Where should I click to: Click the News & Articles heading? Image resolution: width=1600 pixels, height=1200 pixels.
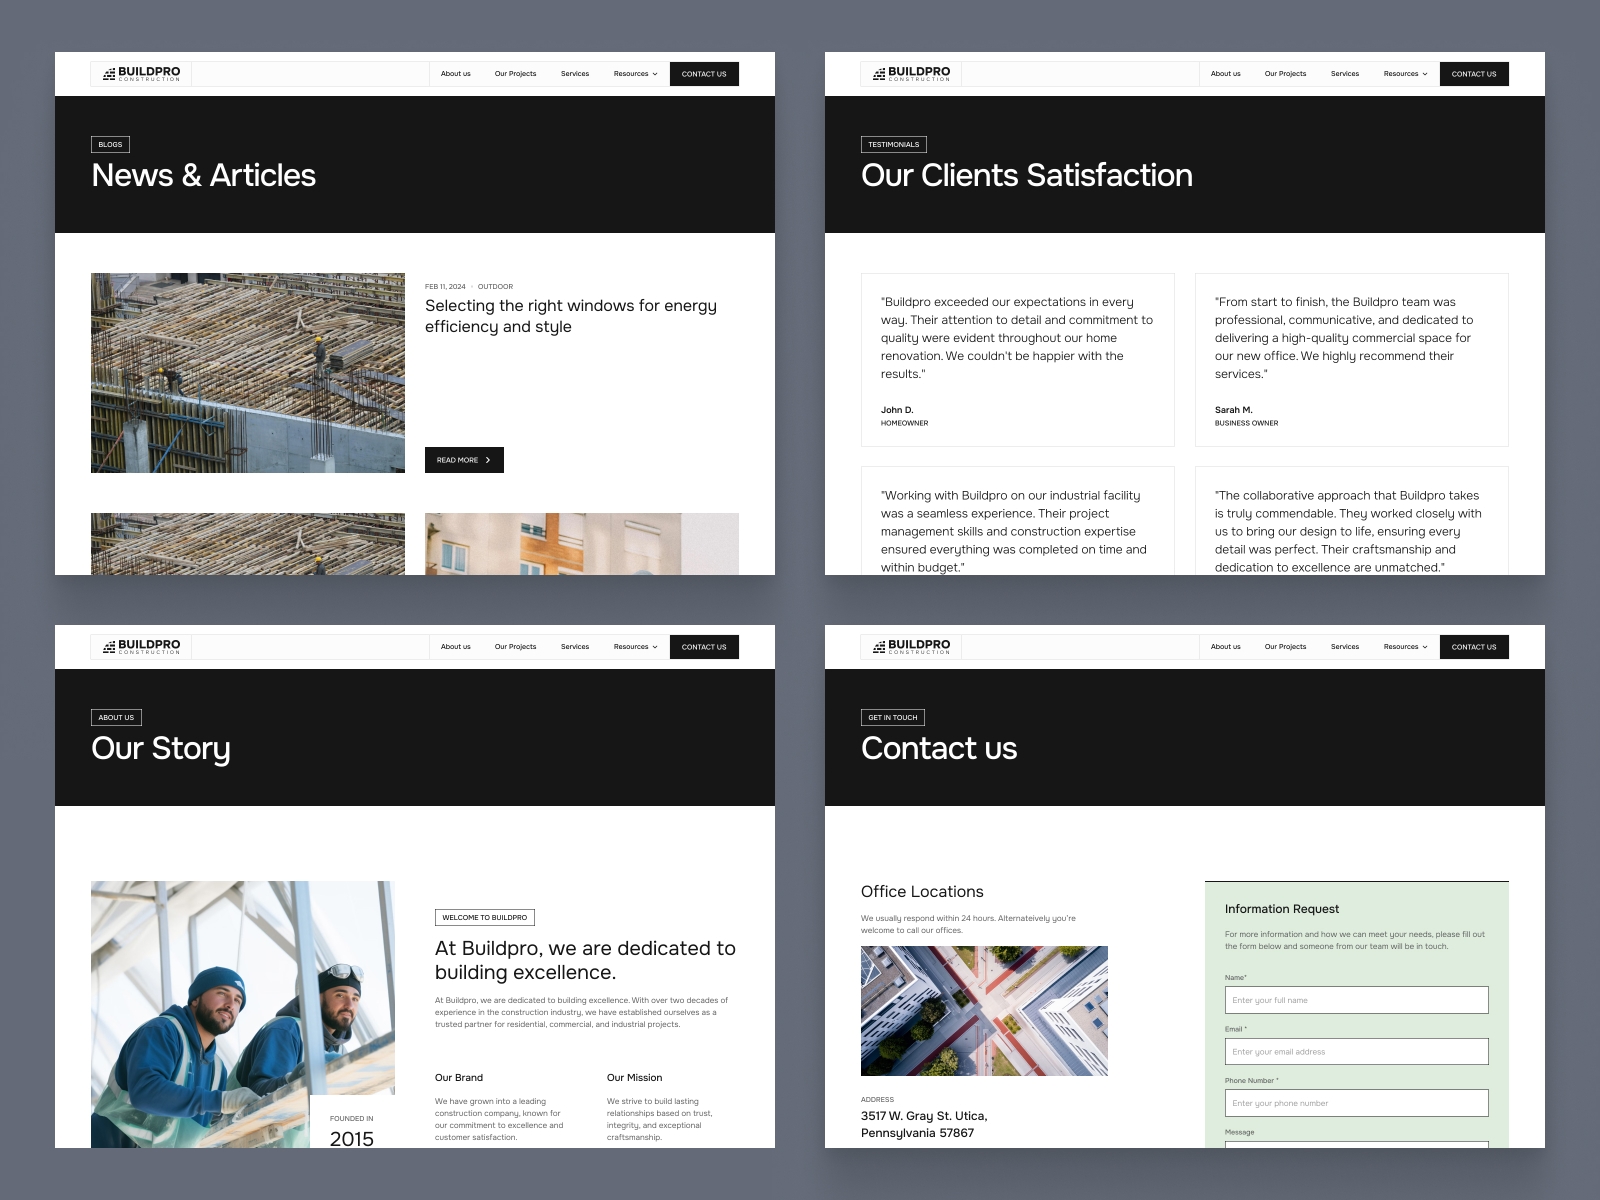(204, 176)
